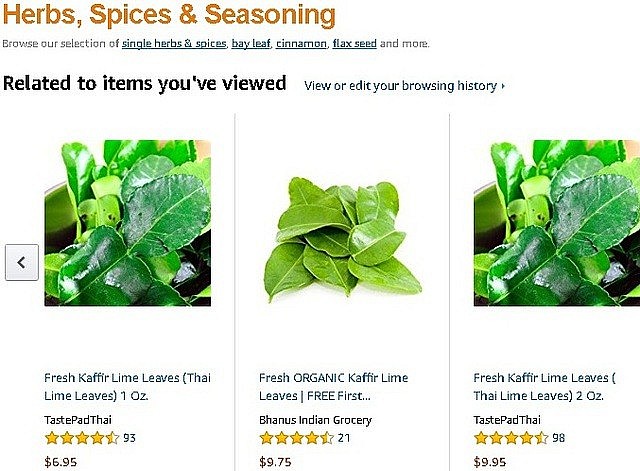Viewport: 640px width, 471px height.
Task: Click the previous carousel arrow button
Action: (21, 262)
